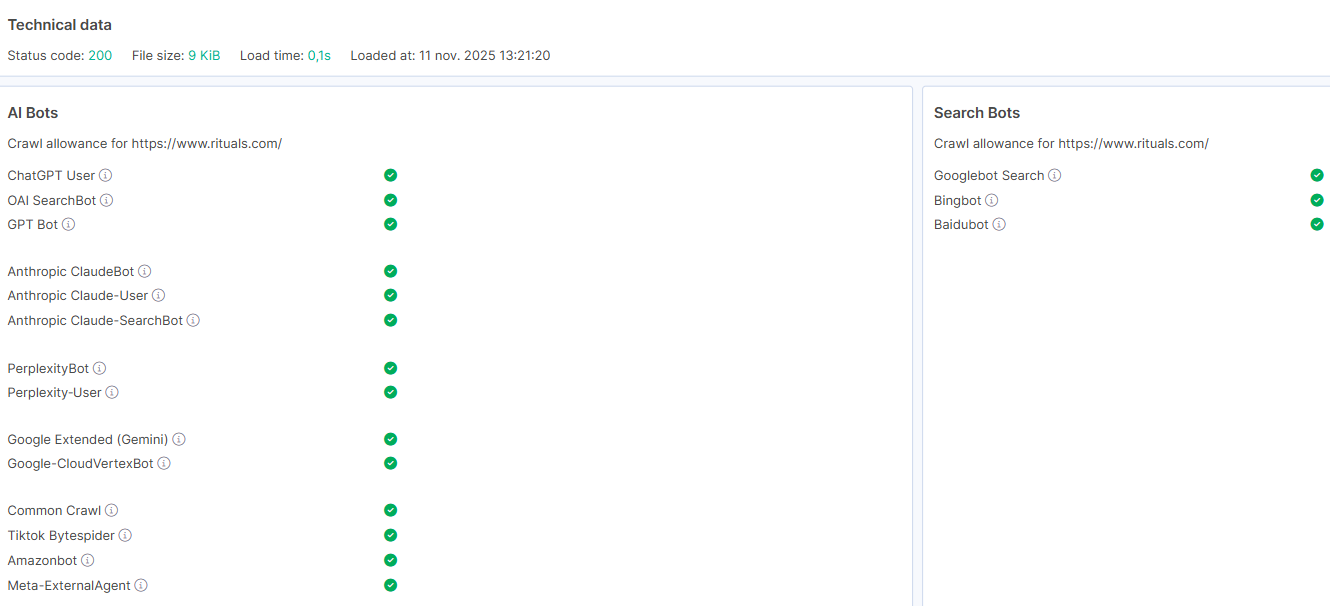Click green check status for Amazonbot
This screenshot has height=606, width=1330.
[x=391, y=560]
